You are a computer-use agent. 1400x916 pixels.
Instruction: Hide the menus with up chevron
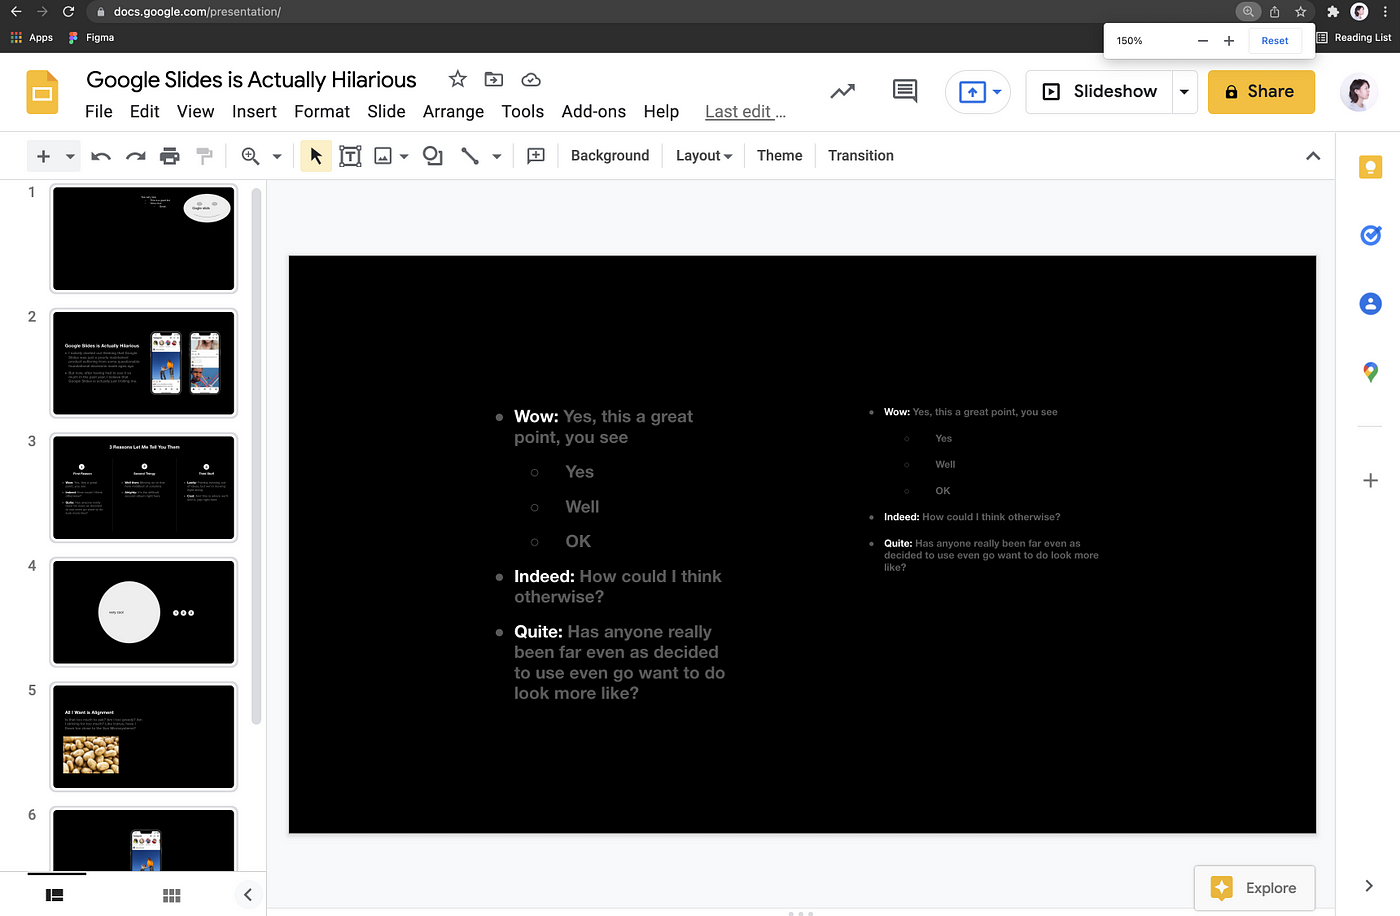click(1313, 156)
